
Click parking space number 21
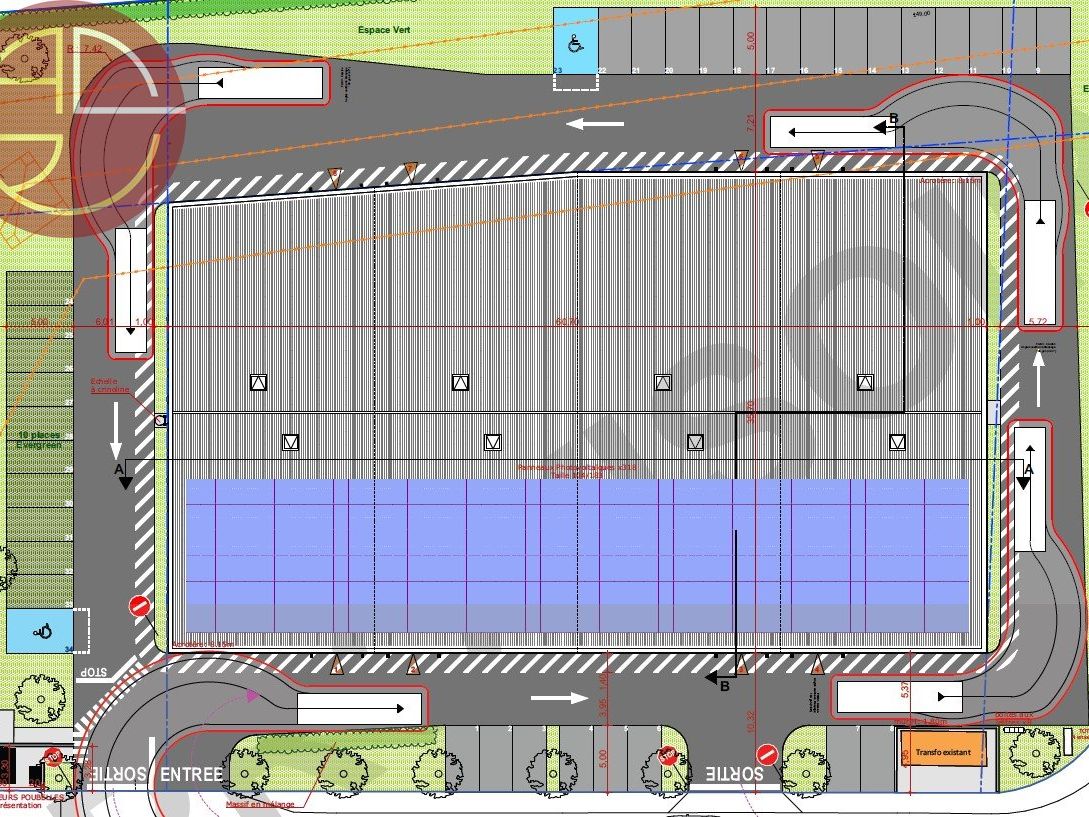click(x=635, y=71)
